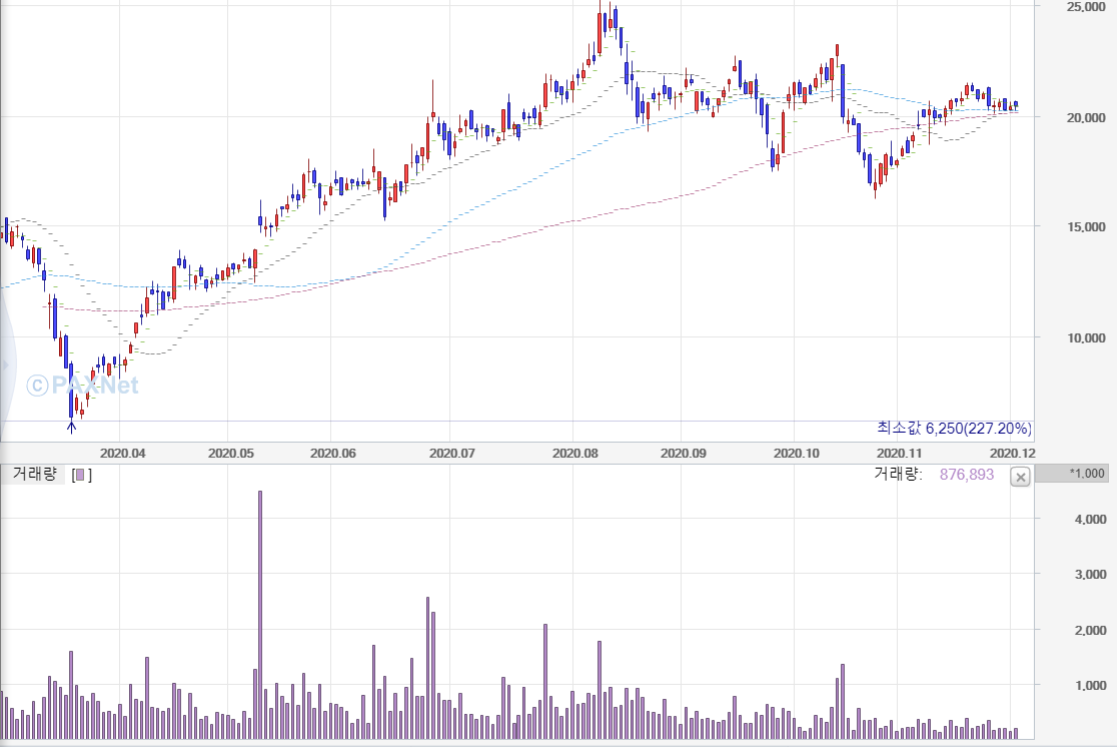Click the 2020.09 date axis label
Screen dimensions: 1117x747
(x=683, y=453)
